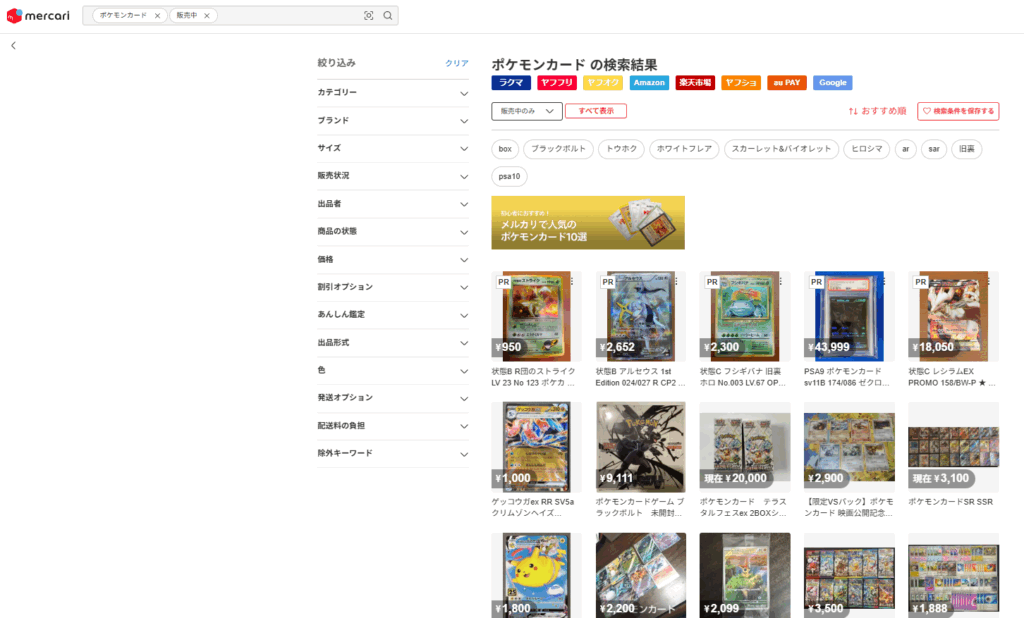Expand the 配送料の負担 filter
The image size is (1024, 618).
pos(393,426)
